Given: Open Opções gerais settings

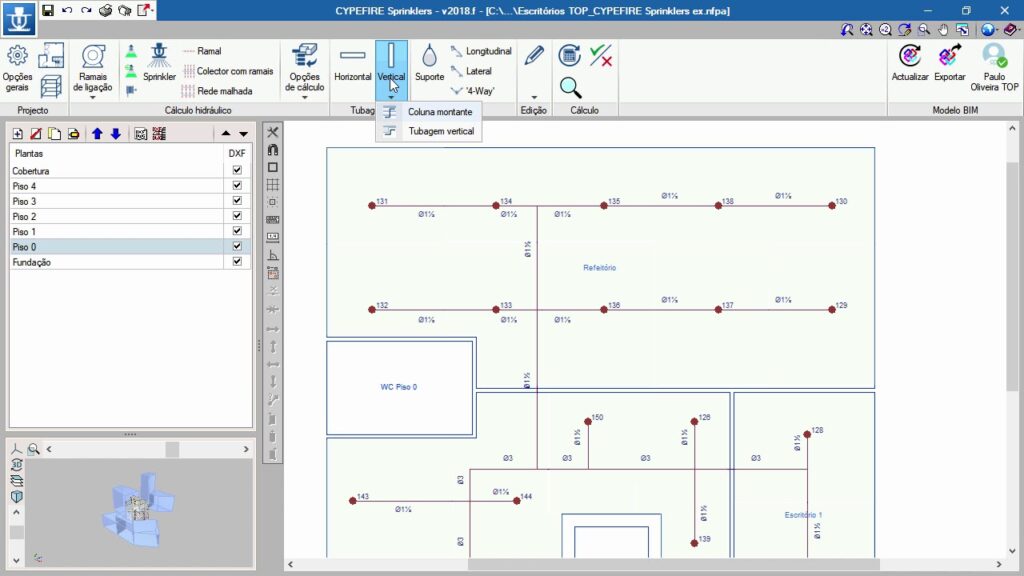Looking at the screenshot, I should pos(17,66).
